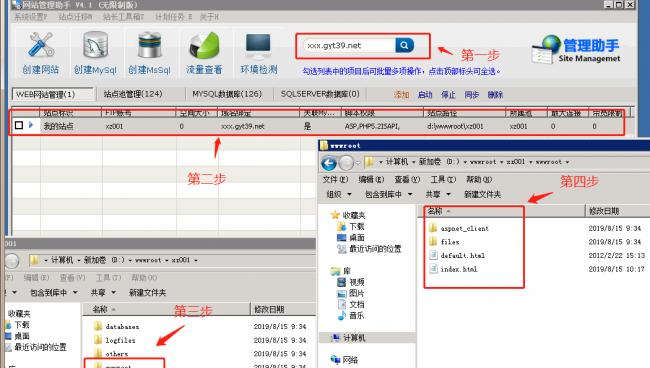The image size is (650, 368).
Task: Expand address bar dropdown in wwwroot window
Action: click(x=567, y=162)
